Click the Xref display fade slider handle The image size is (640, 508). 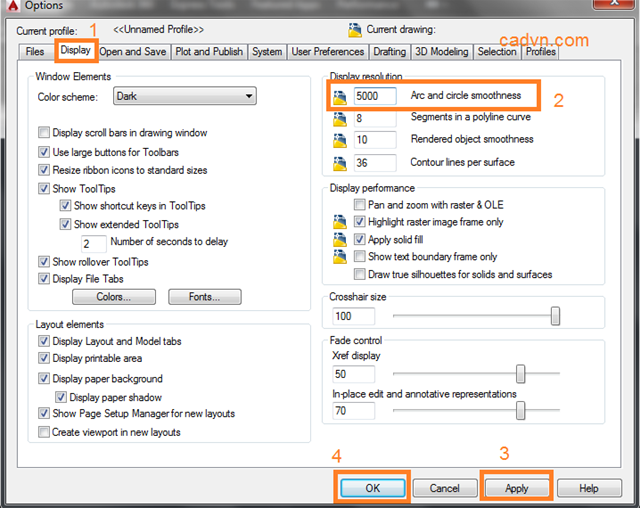(x=520, y=374)
